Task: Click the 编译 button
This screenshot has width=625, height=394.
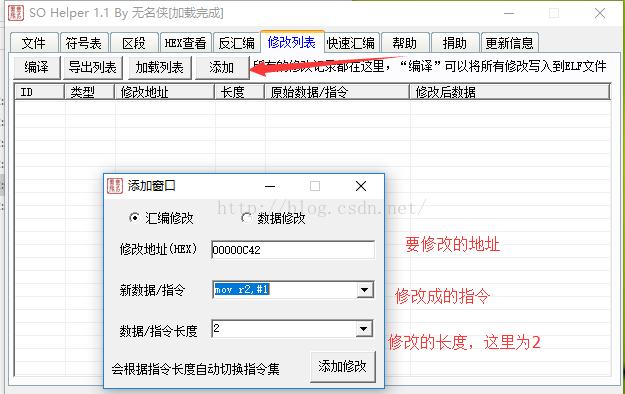Action: pyautogui.click(x=37, y=67)
